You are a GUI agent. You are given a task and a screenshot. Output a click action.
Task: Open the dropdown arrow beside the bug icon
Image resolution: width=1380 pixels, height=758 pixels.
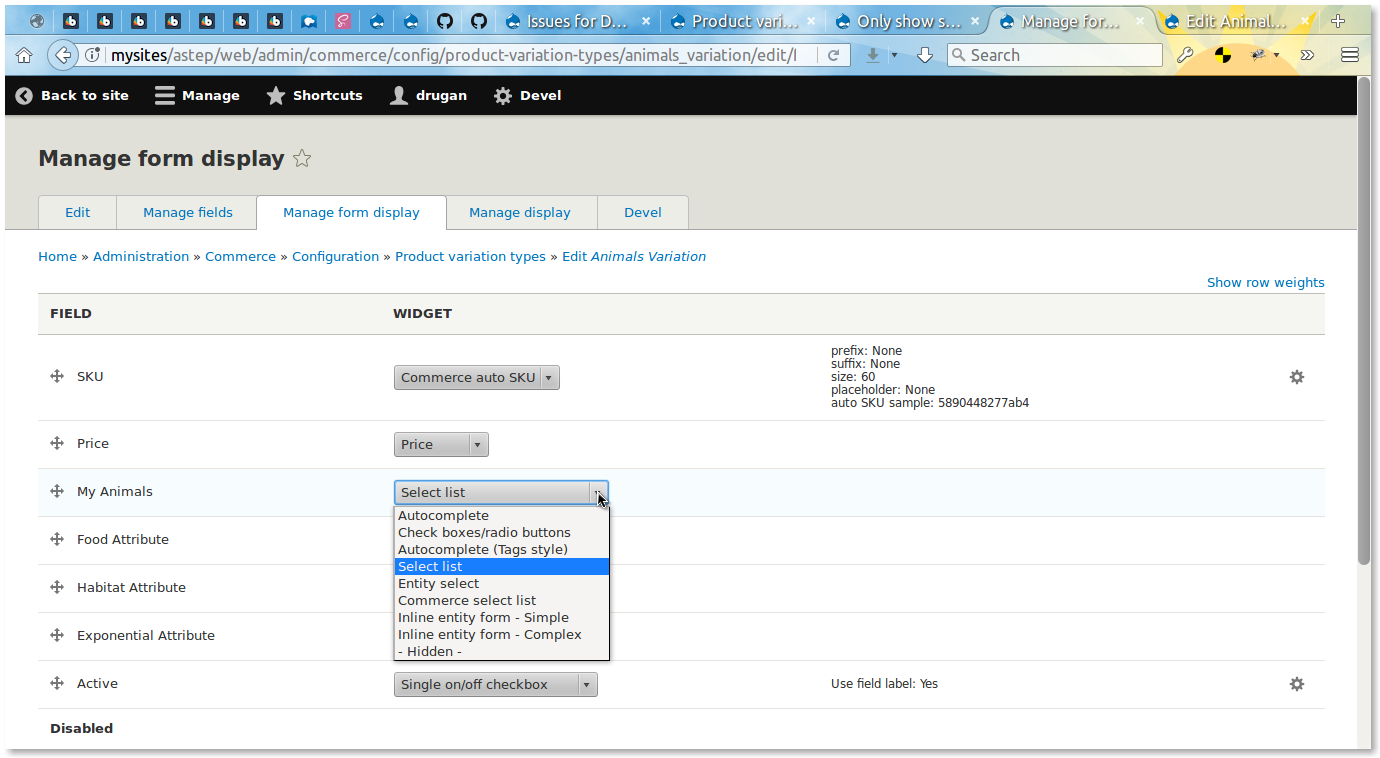1276,55
